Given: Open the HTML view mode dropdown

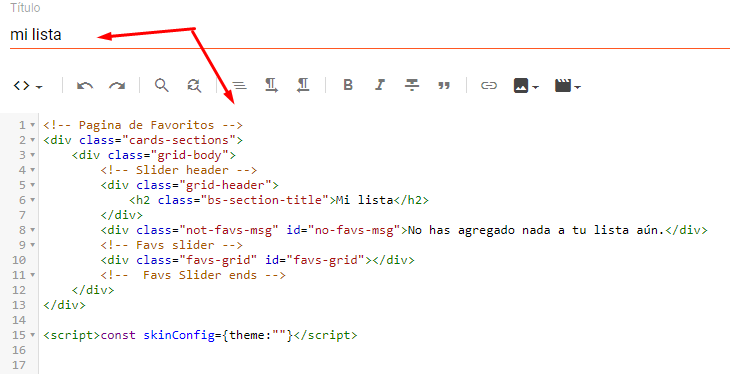Looking at the screenshot, I should tap(28, 86).
